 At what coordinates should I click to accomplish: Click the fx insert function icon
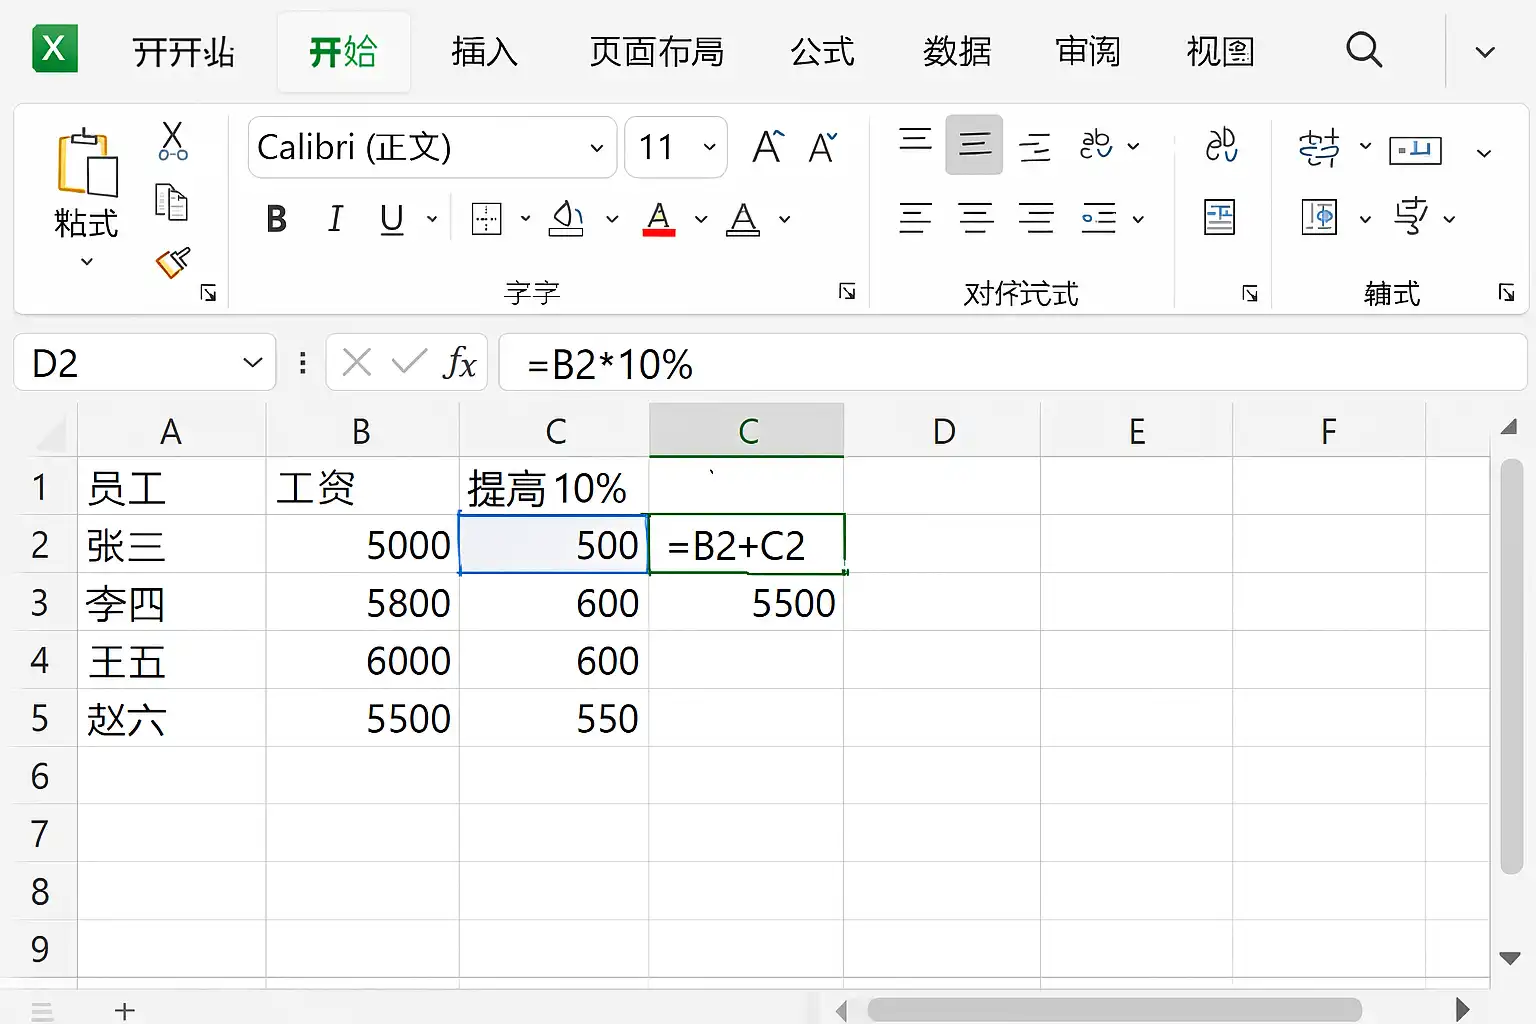[x=459, y=363]
